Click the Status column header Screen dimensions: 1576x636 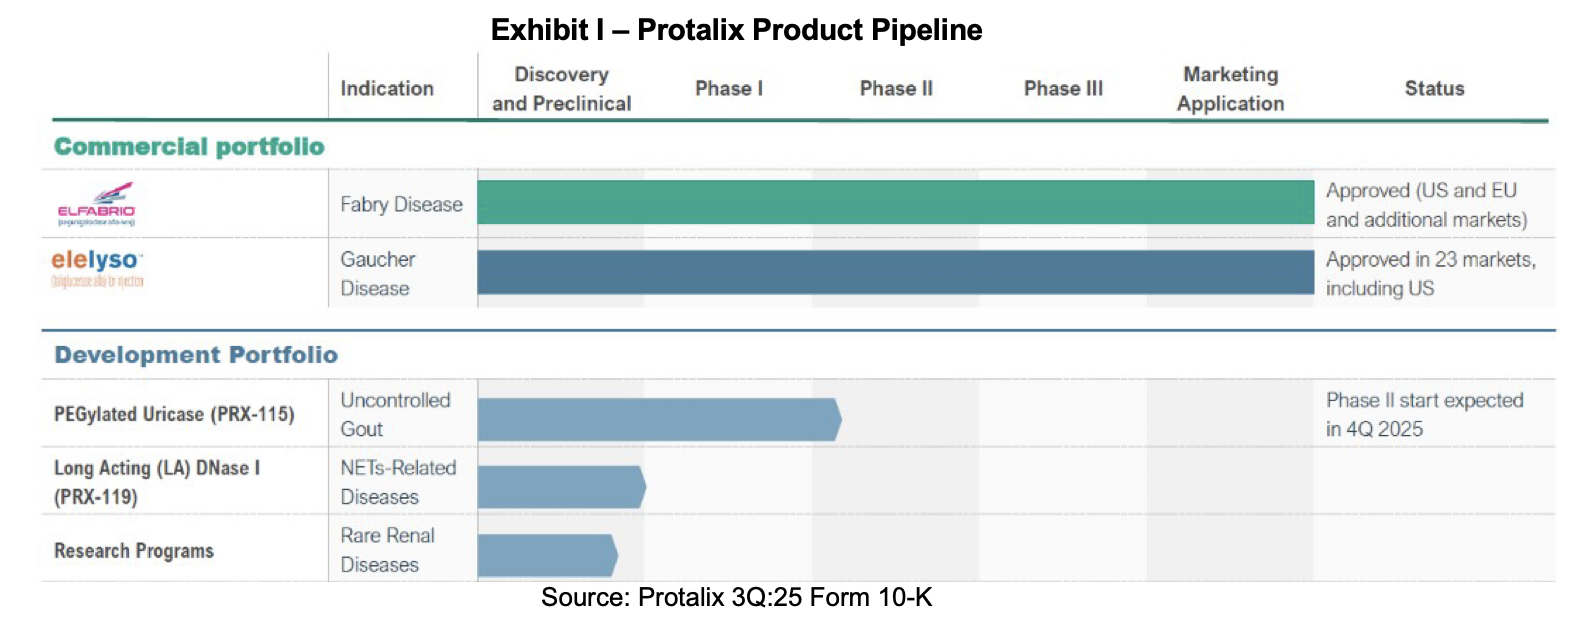(x=1434, y=88)
